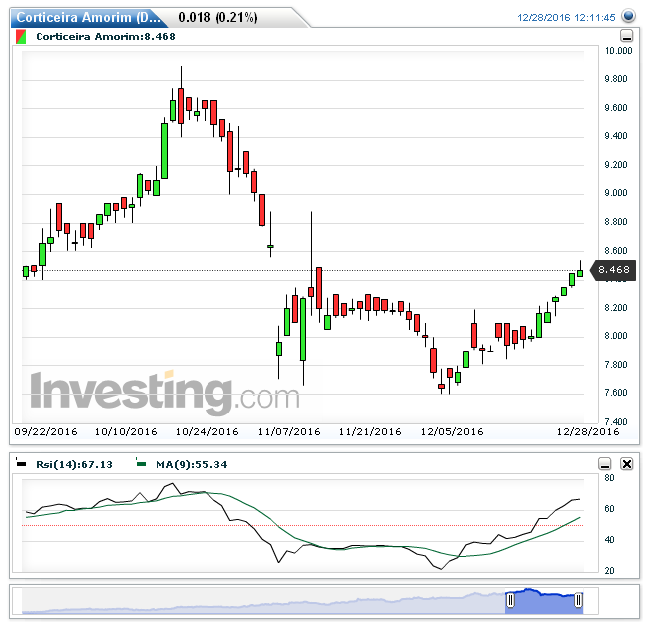Click the green MA(9) legend marker
Image resolution: width=650 pixels, height=627 pixels.
click(x=141, y=462)
